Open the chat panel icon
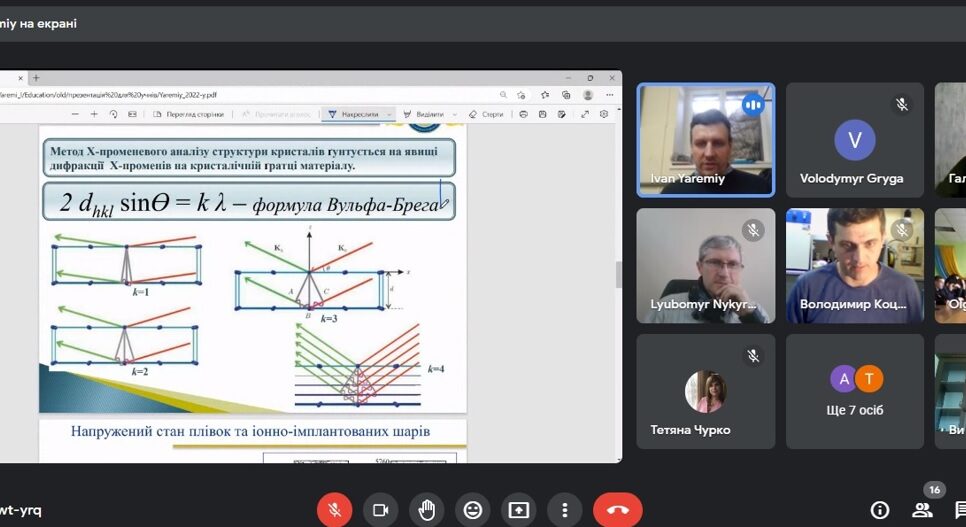 (x=959, y=510)
